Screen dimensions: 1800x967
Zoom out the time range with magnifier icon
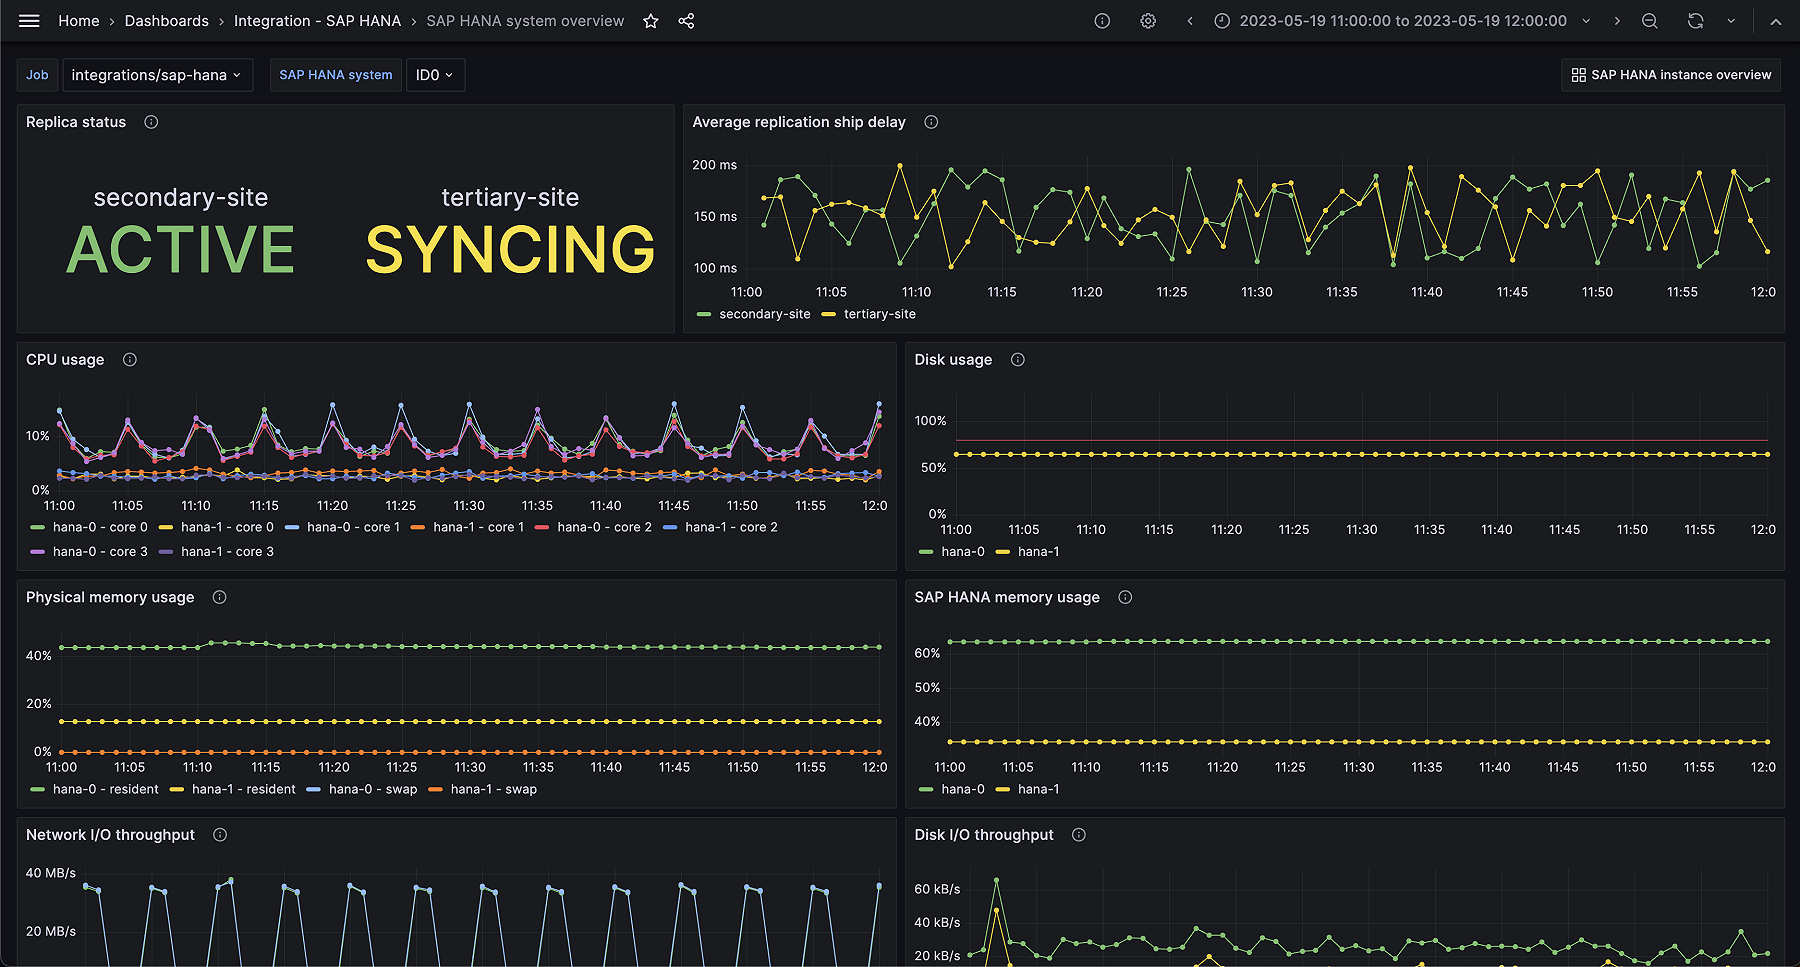[x=1649, y=20]
